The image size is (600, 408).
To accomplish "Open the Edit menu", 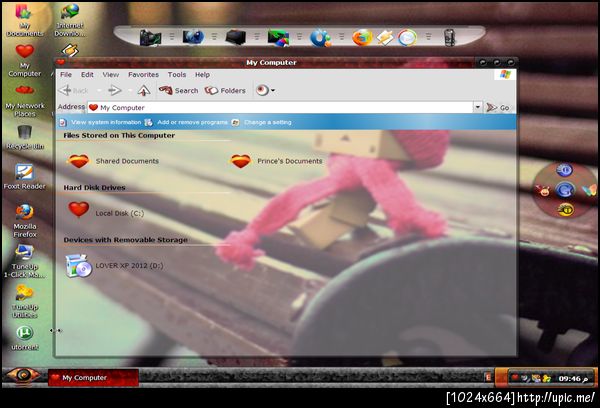I will [x=87, y=75].
